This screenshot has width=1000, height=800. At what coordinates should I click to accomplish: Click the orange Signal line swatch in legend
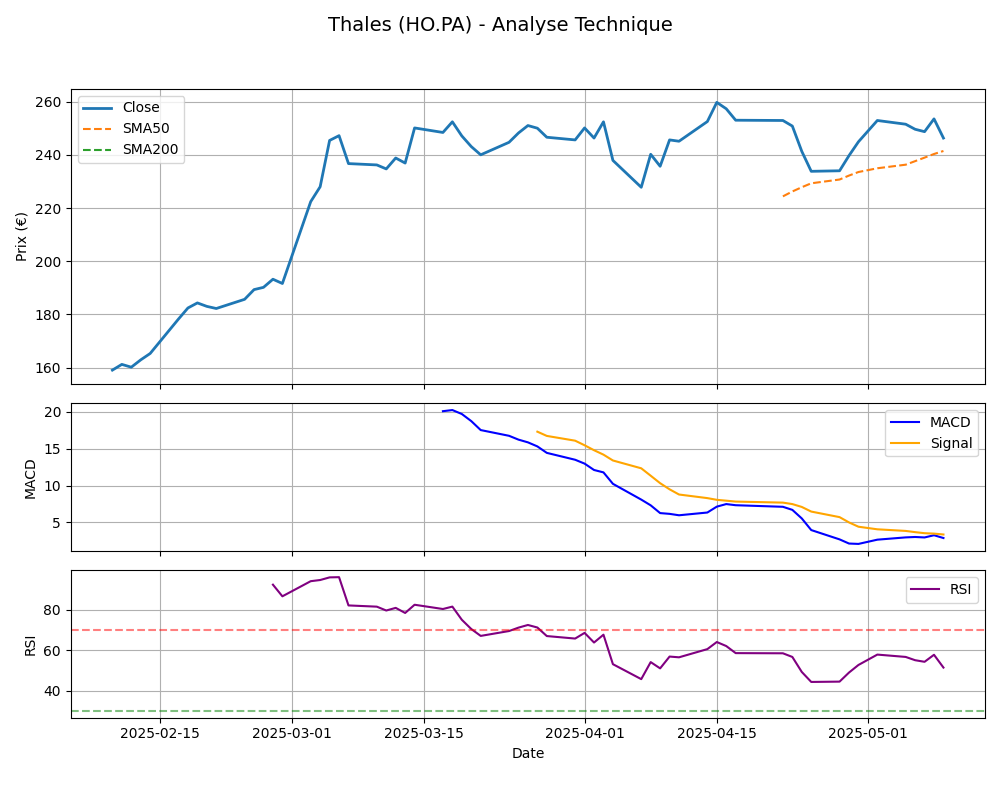click(905, 443)
